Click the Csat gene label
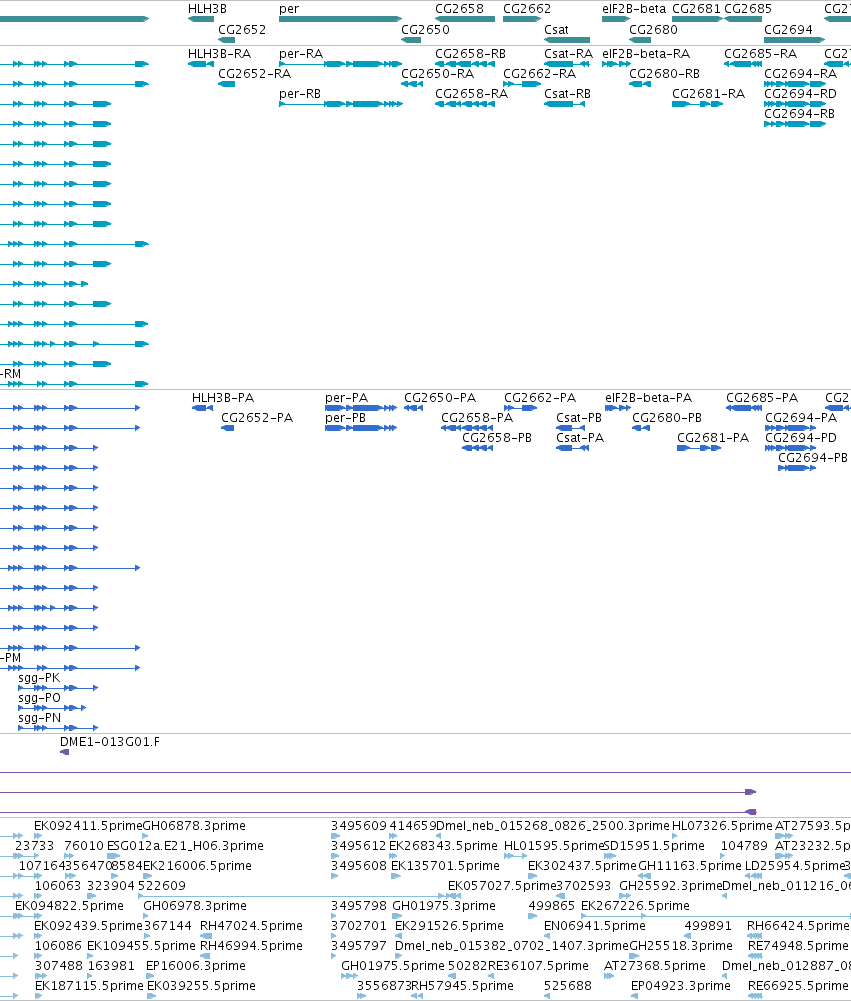 pos(556,29)
